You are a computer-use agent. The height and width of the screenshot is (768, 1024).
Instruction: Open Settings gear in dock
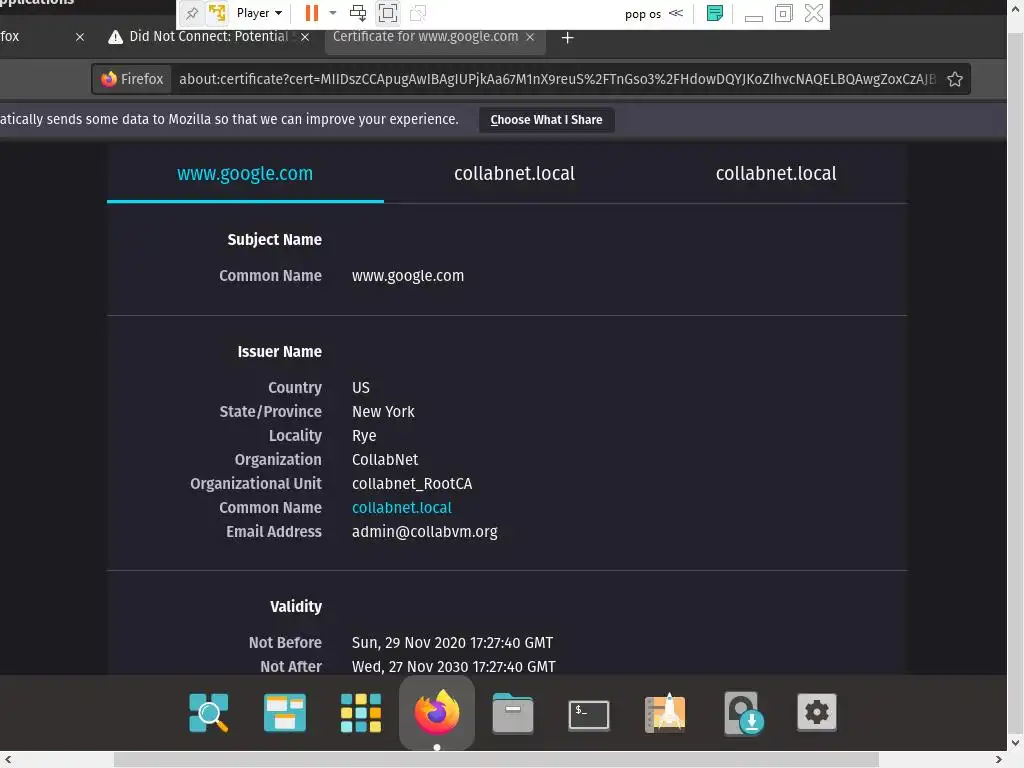pyautogui.click(x=817, y=712)
